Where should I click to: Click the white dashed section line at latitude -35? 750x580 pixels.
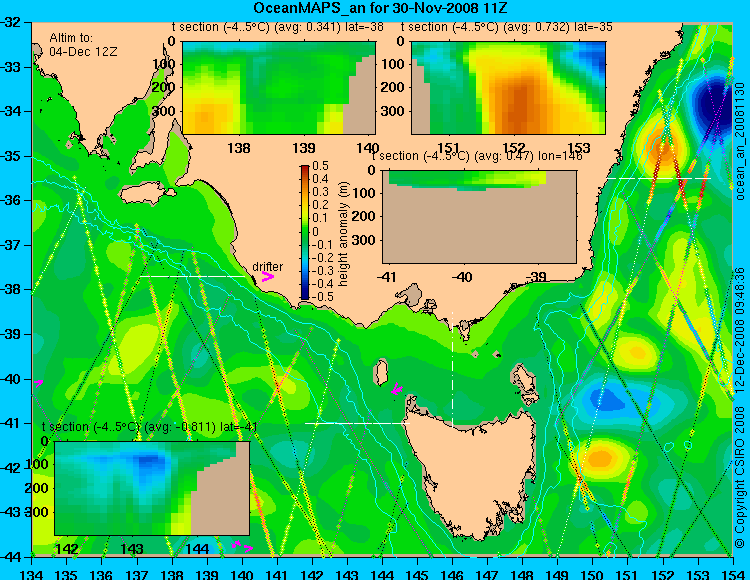pyautogui.click(x=659, y=178)
